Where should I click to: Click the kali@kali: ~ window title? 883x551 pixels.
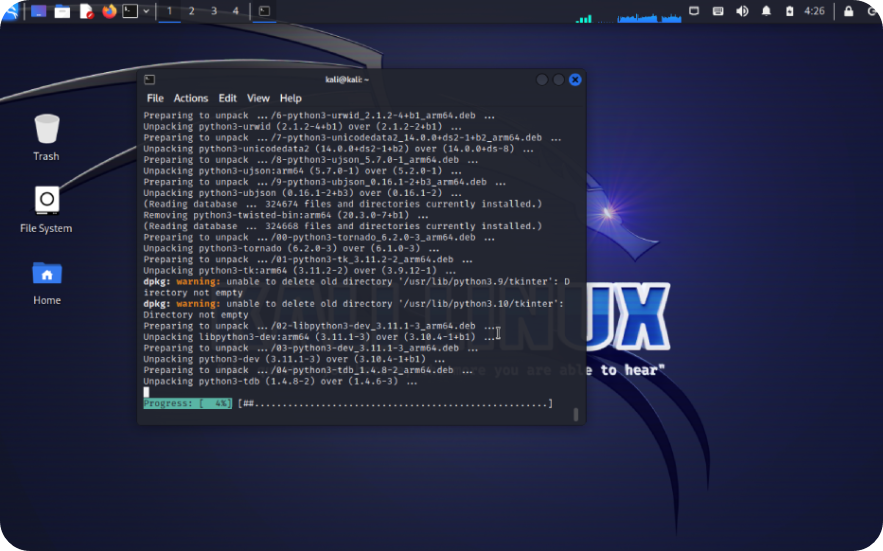(x=347, y=79)
